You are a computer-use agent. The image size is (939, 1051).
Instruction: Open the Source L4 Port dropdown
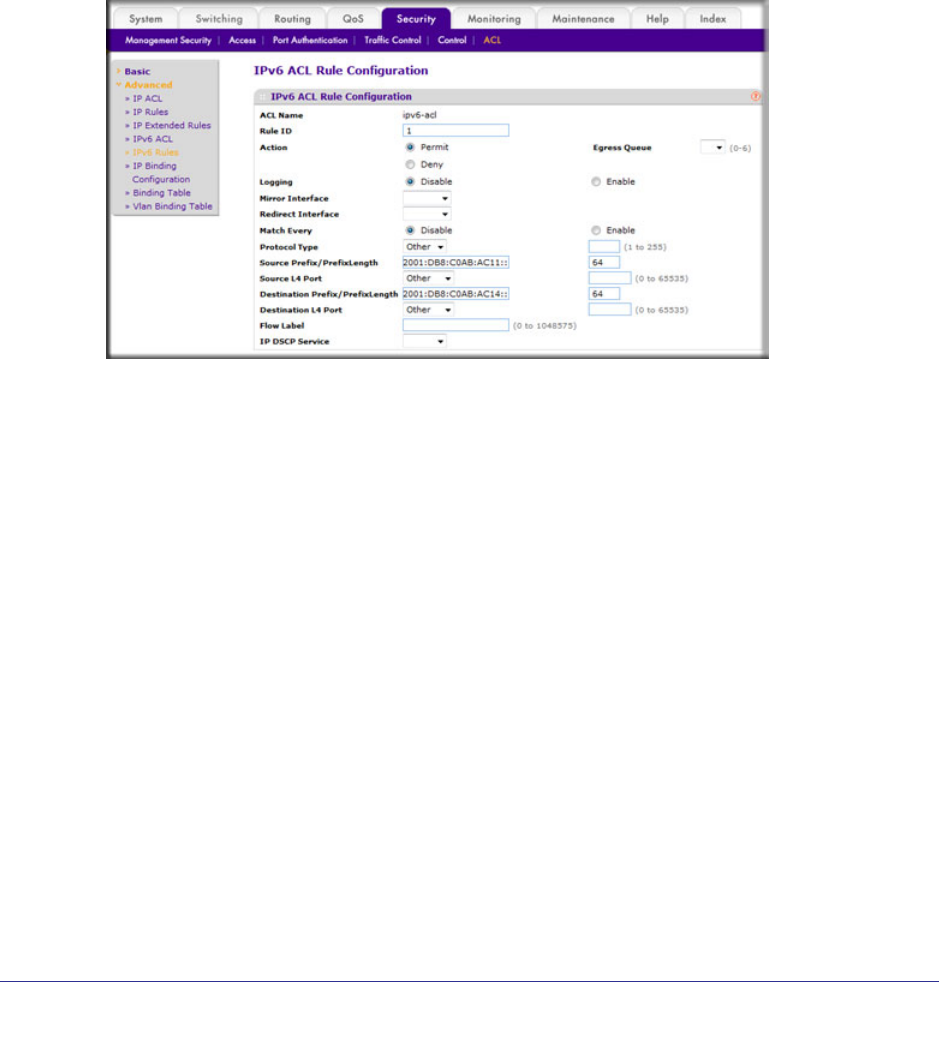tap(428, 279)
